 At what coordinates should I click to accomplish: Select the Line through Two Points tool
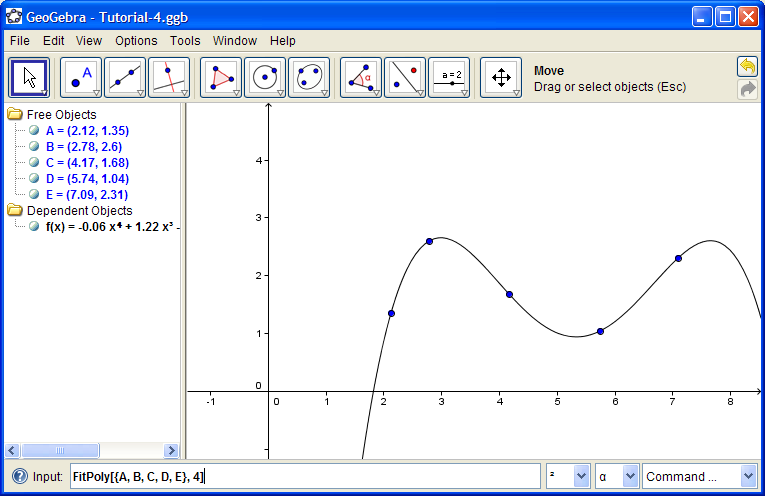[x=124, y=78]
